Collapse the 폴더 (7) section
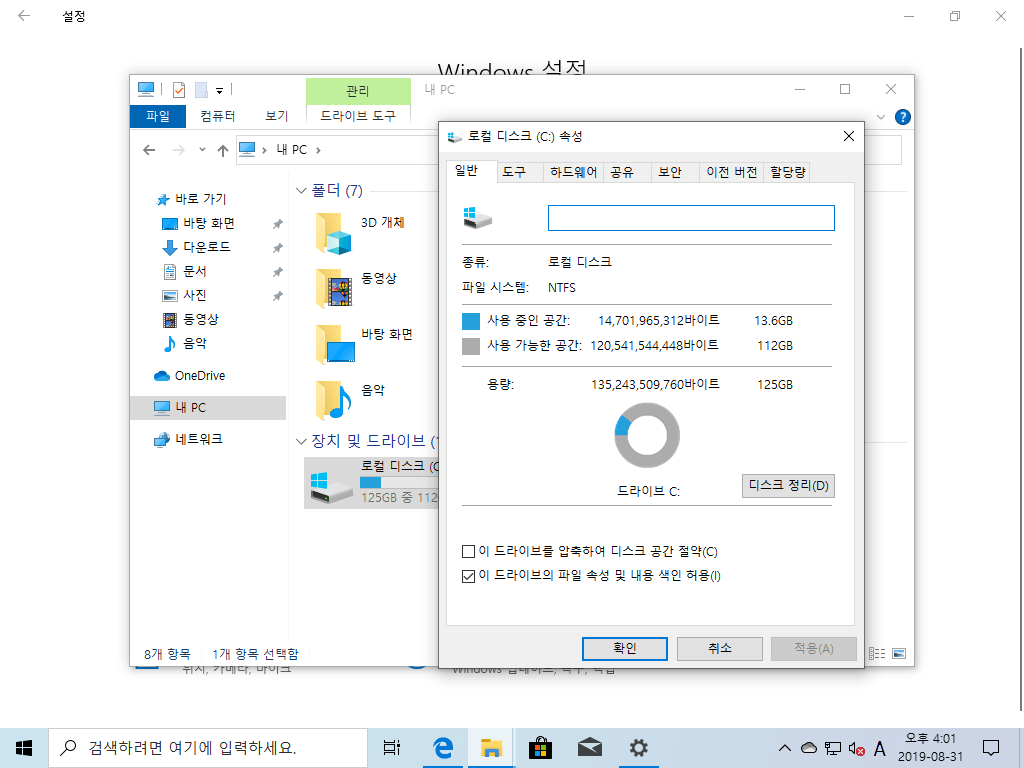 click(x=301, y=191)
